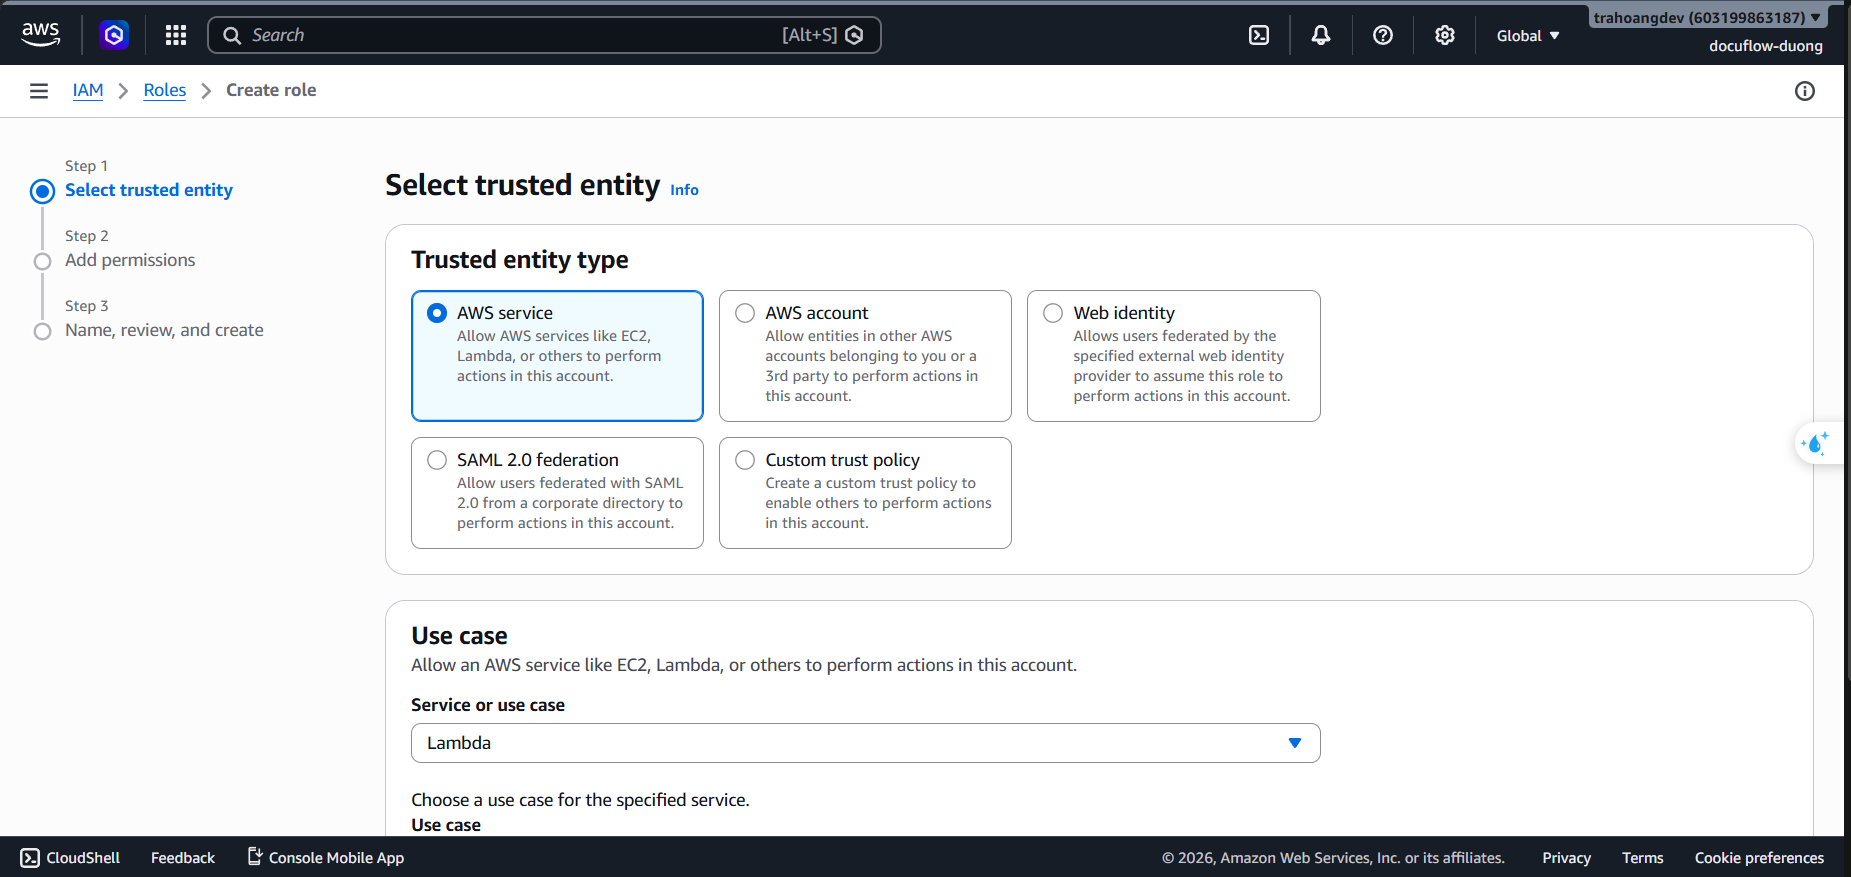This screenshot has height=877, width=1851.
Task: Open the services grid menu
Action: [176, 35]
